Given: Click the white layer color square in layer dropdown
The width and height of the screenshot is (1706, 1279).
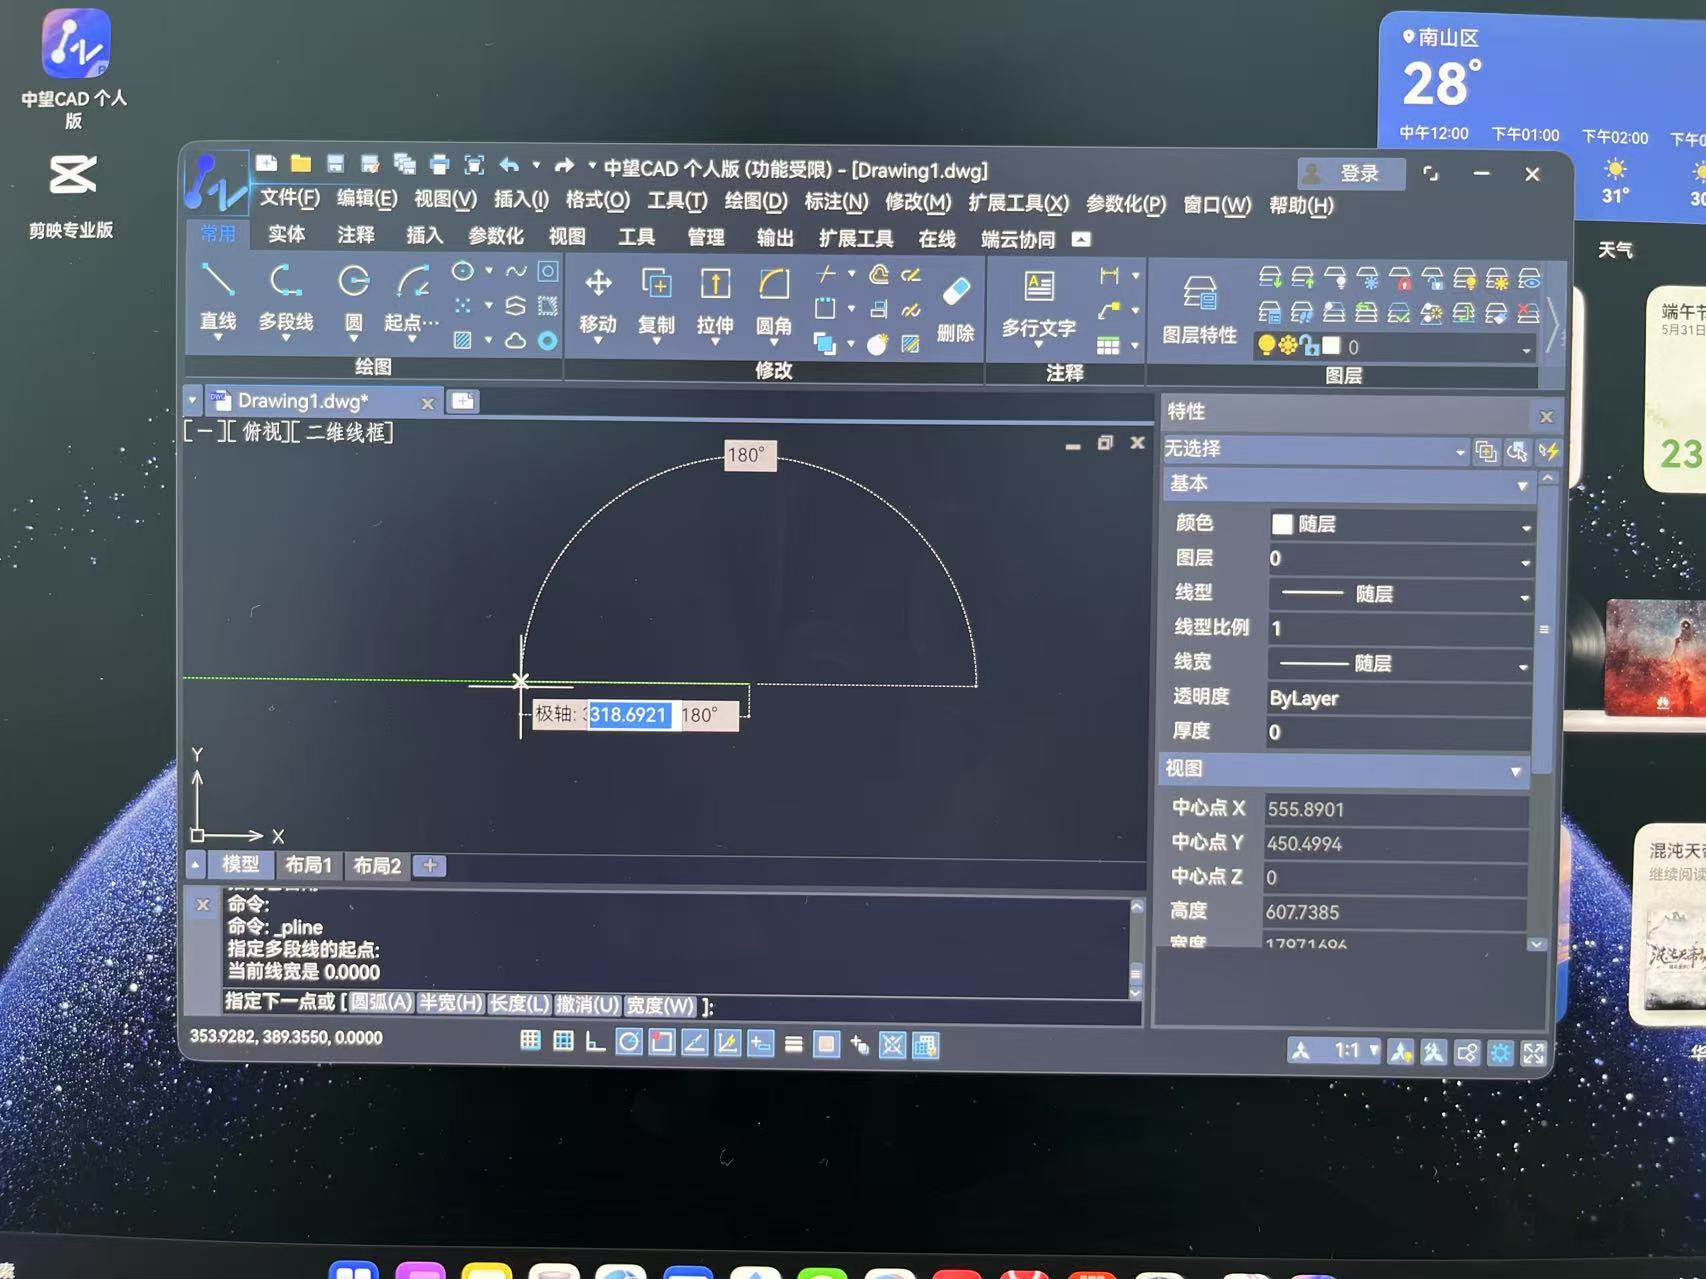Looking at the screenshot, I should pos(1331,346).
